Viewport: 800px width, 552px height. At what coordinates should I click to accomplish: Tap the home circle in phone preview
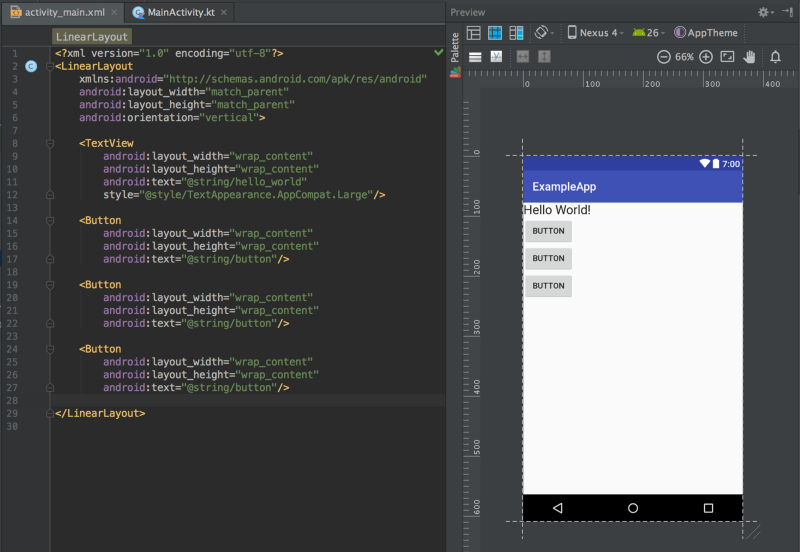tap(633, 508)
